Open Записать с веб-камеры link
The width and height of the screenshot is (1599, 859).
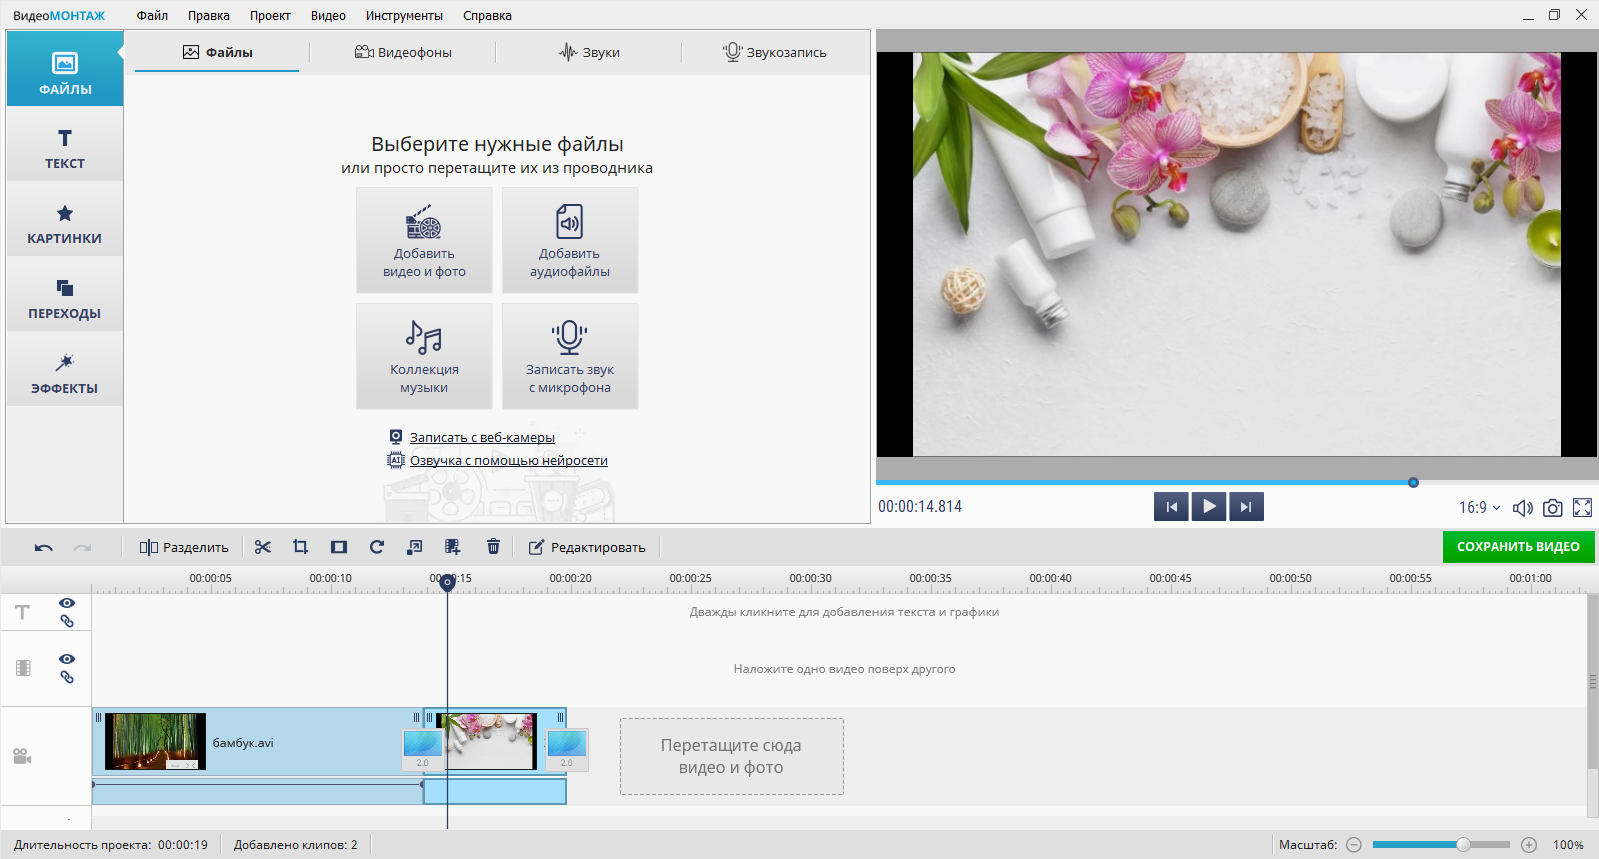482,437
